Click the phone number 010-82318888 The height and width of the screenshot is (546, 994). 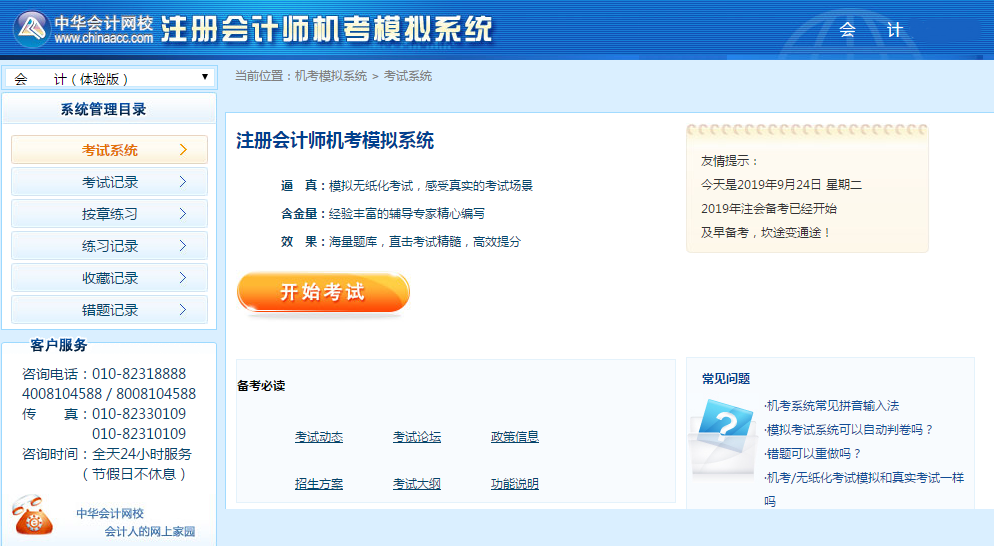pos(139,374)
